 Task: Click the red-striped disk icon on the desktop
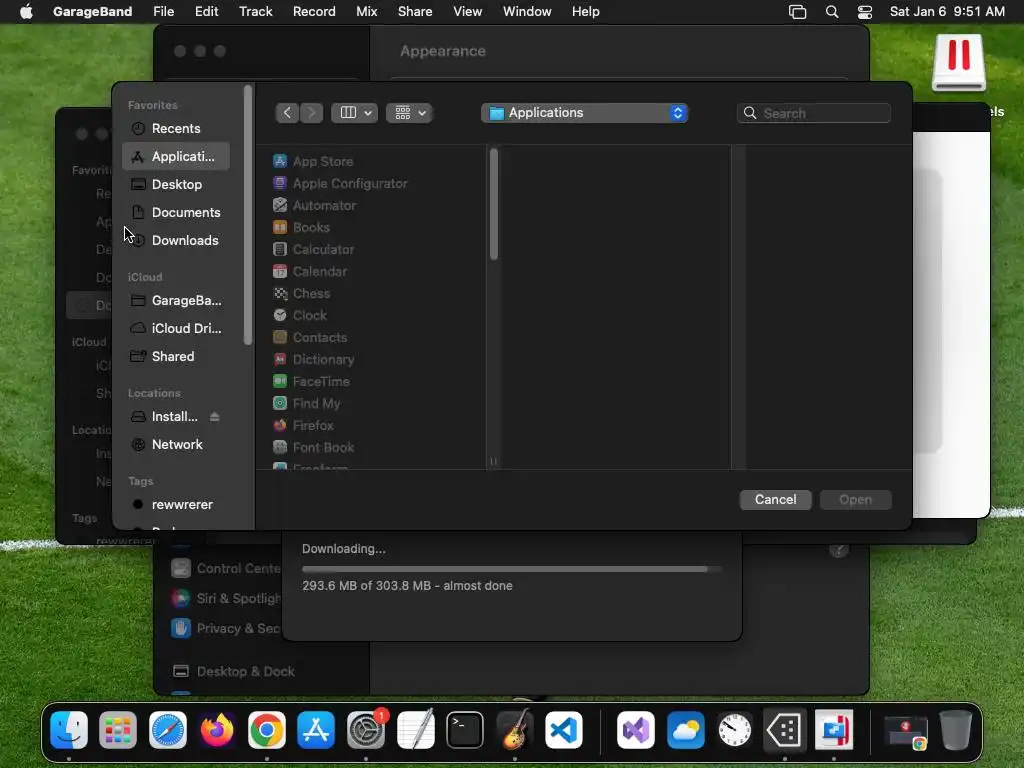tap(958, 63)
